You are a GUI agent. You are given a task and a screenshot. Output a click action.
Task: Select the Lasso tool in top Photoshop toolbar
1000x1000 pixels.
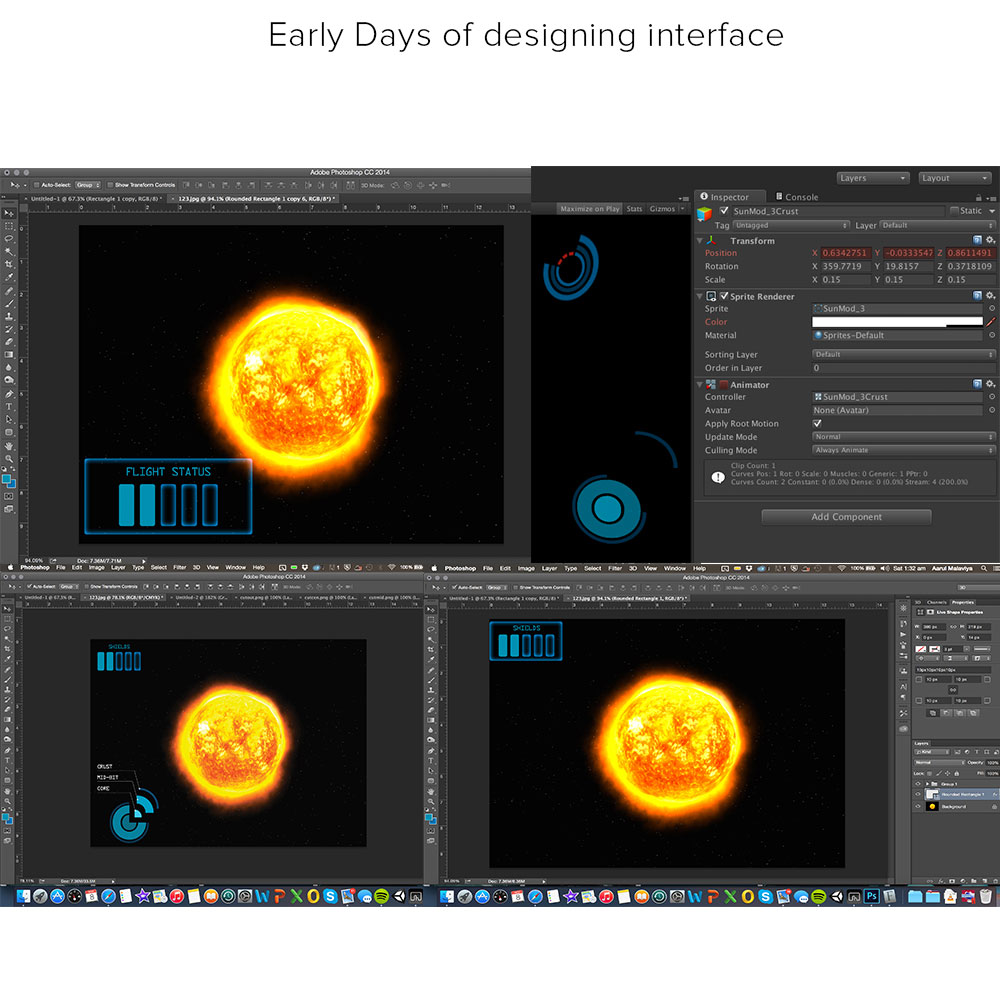coord(9,238)
